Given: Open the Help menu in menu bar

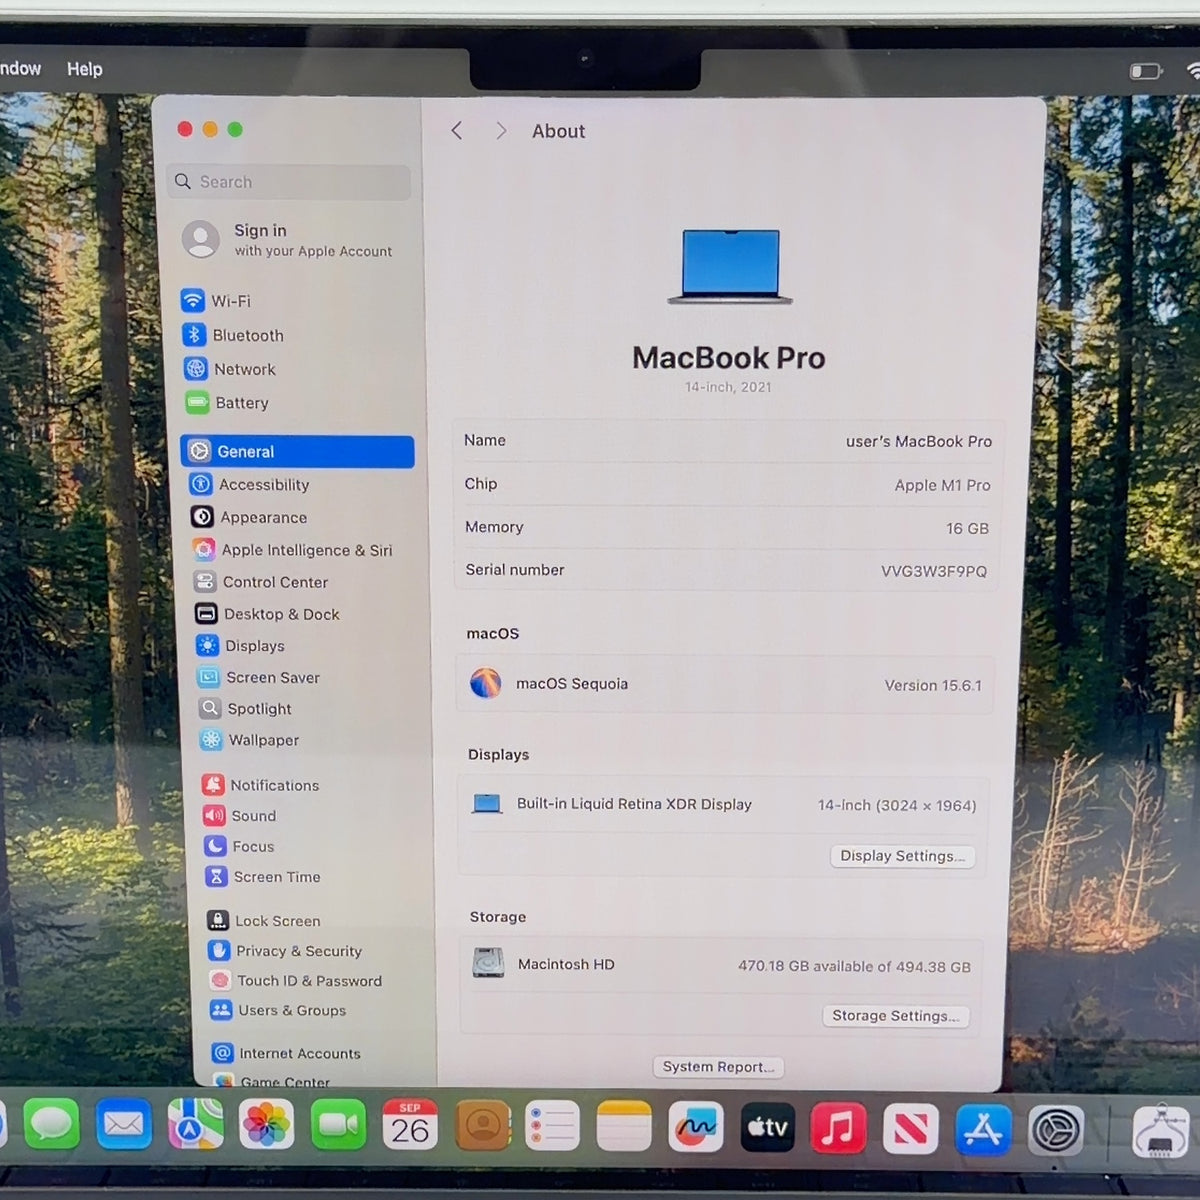Looking at the screenshot, I should (85, 69).
